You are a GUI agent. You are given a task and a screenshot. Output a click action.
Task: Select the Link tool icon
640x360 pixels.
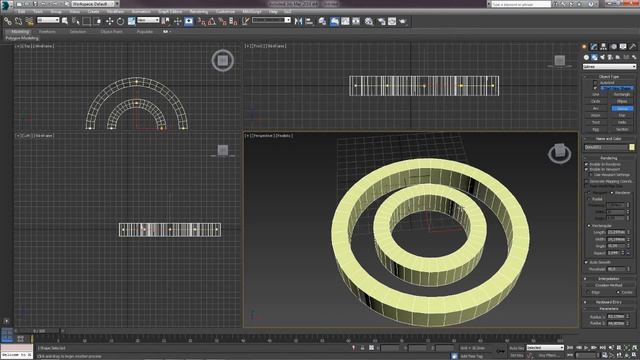point(8,21)
